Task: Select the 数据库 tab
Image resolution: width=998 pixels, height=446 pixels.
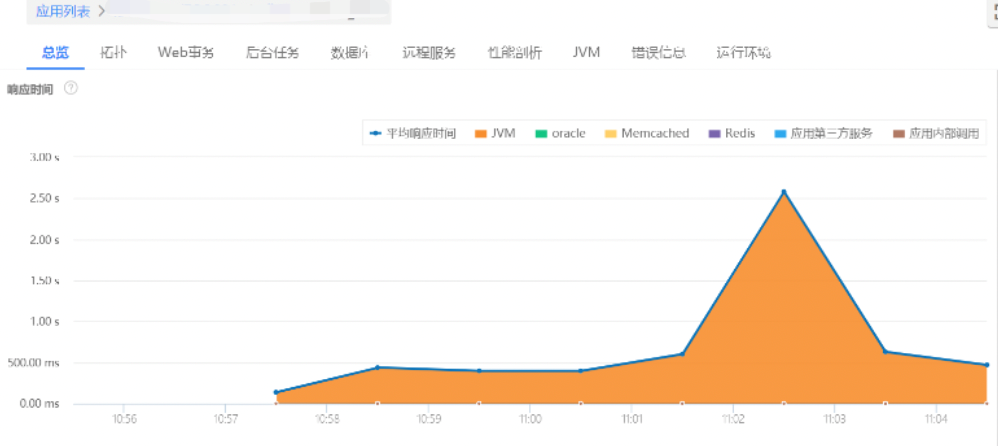Action: (350, 53)
